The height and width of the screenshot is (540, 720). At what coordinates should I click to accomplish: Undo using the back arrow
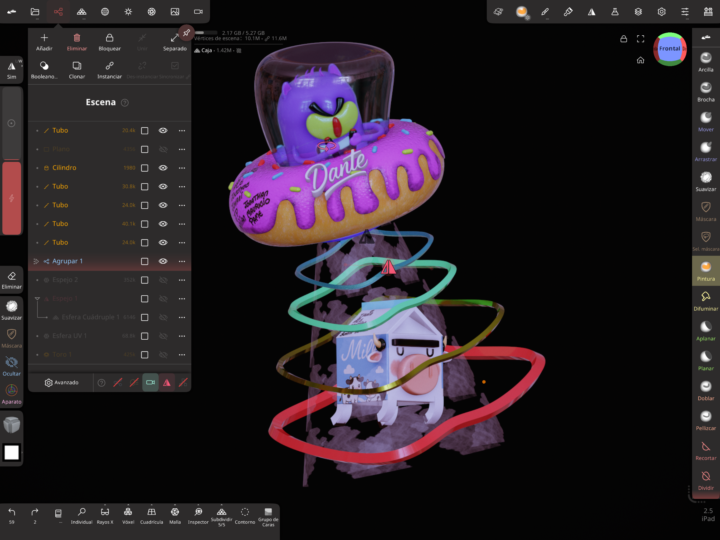11,515
